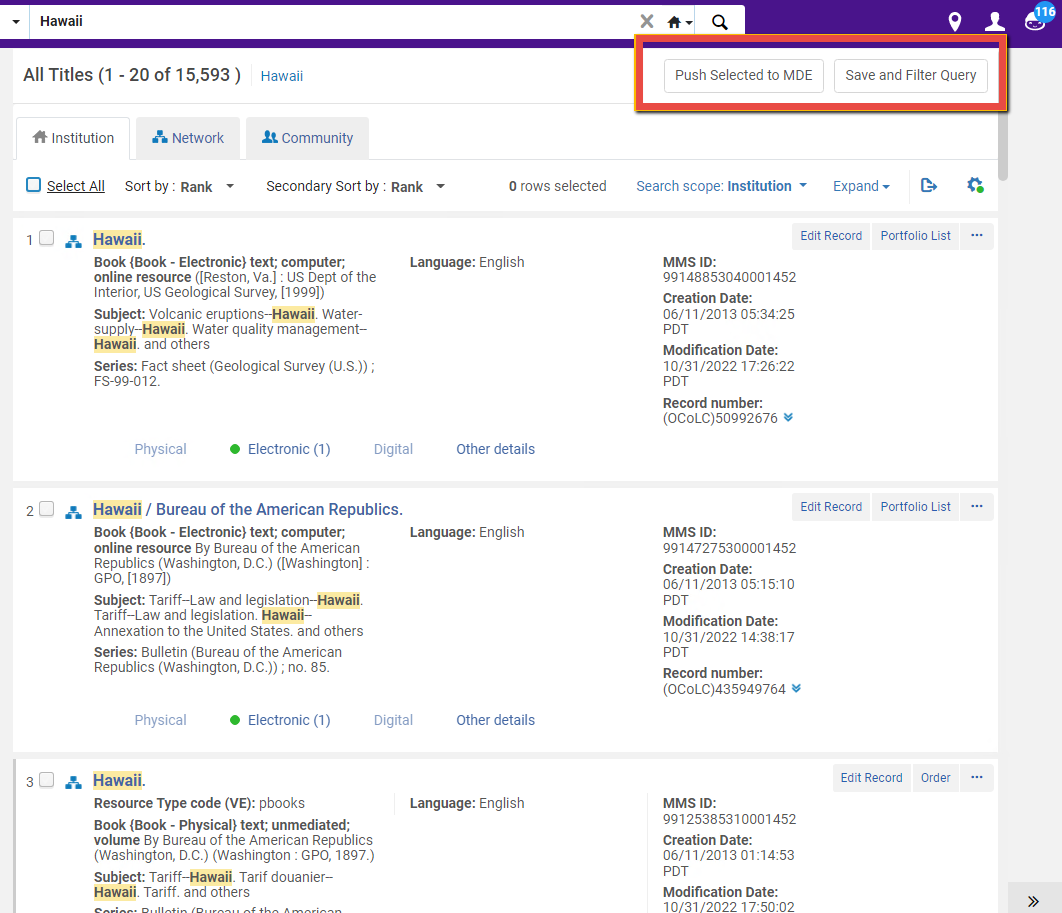Open Hawaii / Bureau of the American Republics title
This screenshot has width=1062, height=913.
click(x=248, y=510)
